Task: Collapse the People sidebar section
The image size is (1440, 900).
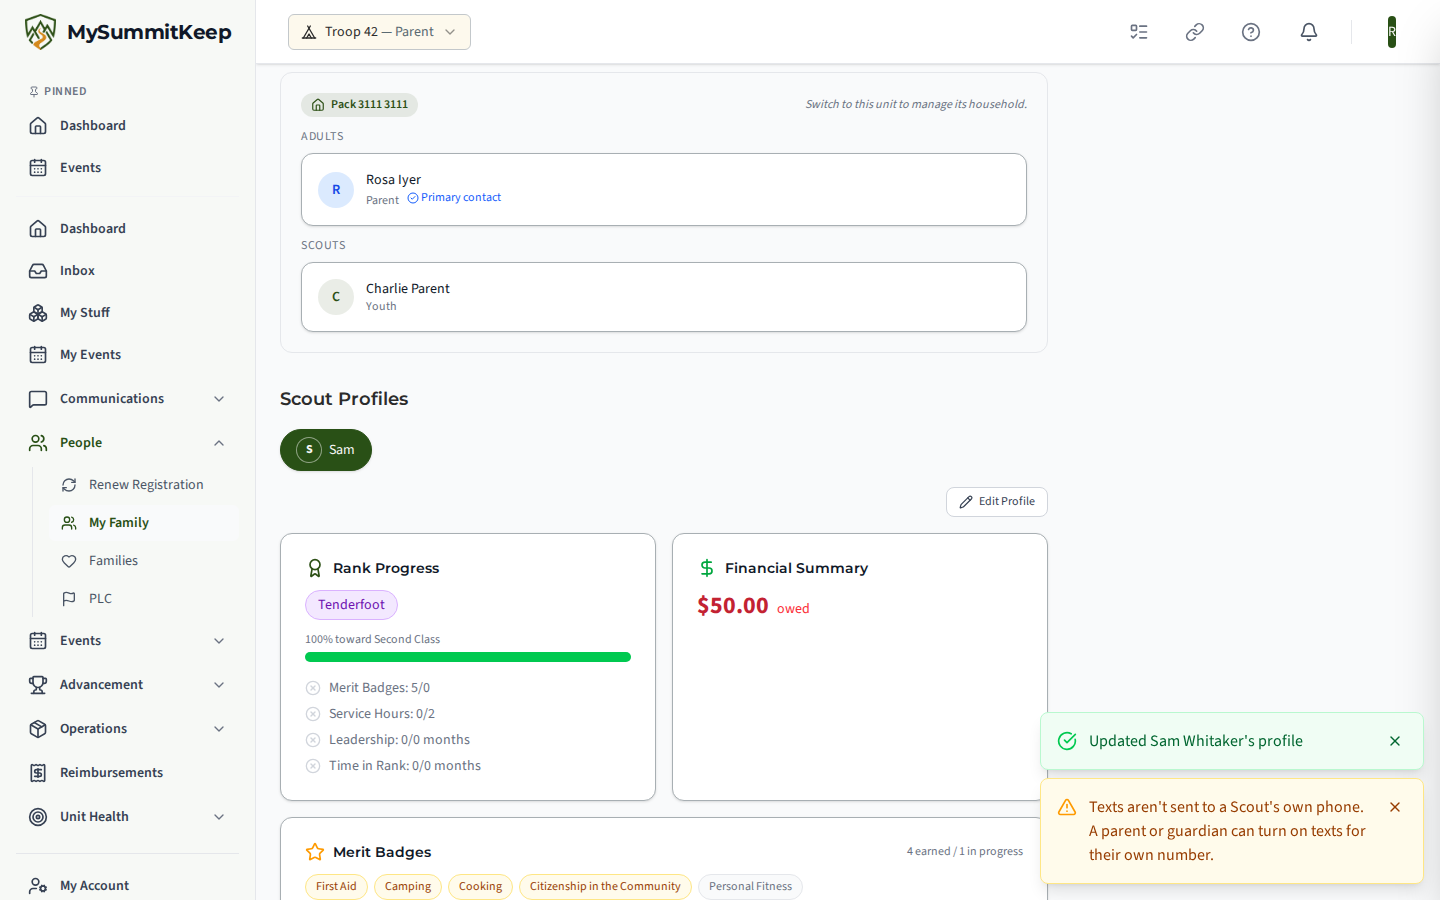Action: [x=128, y=443]
